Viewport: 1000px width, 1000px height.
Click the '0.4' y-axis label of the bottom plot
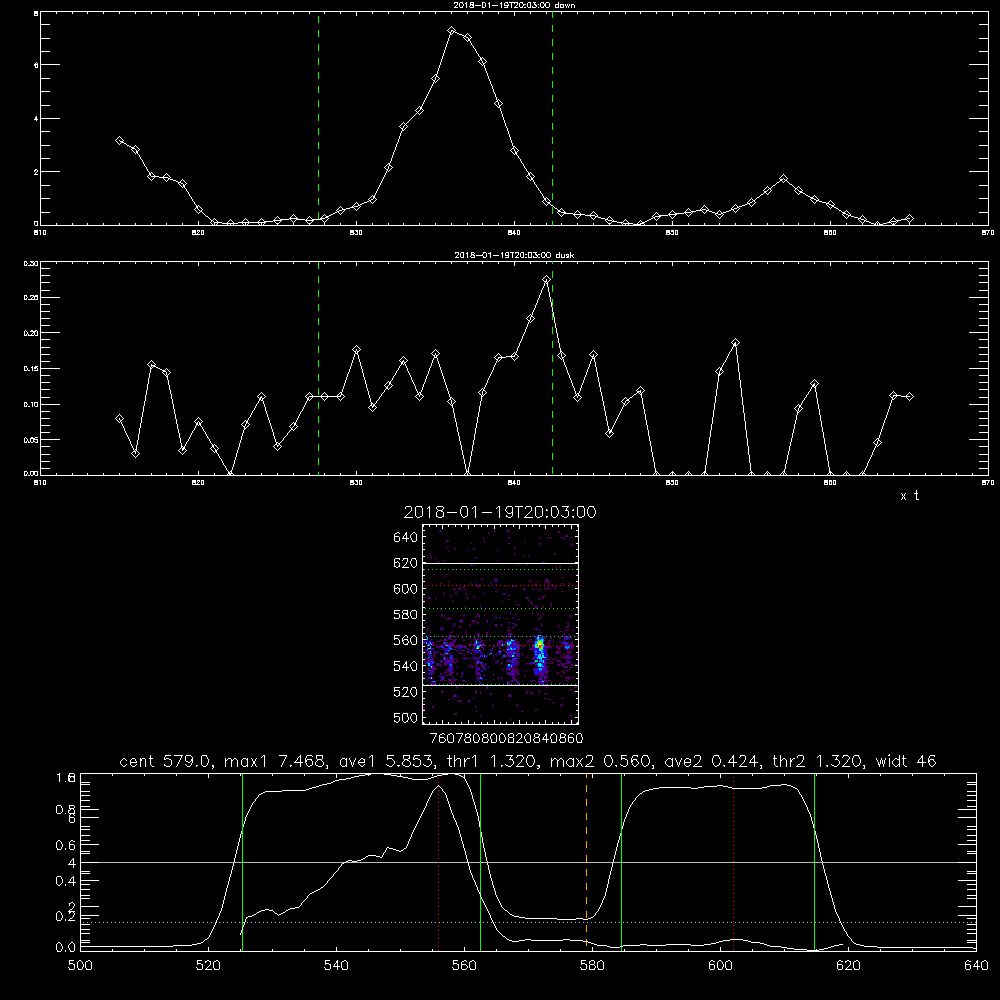click(x=66, y=881)
